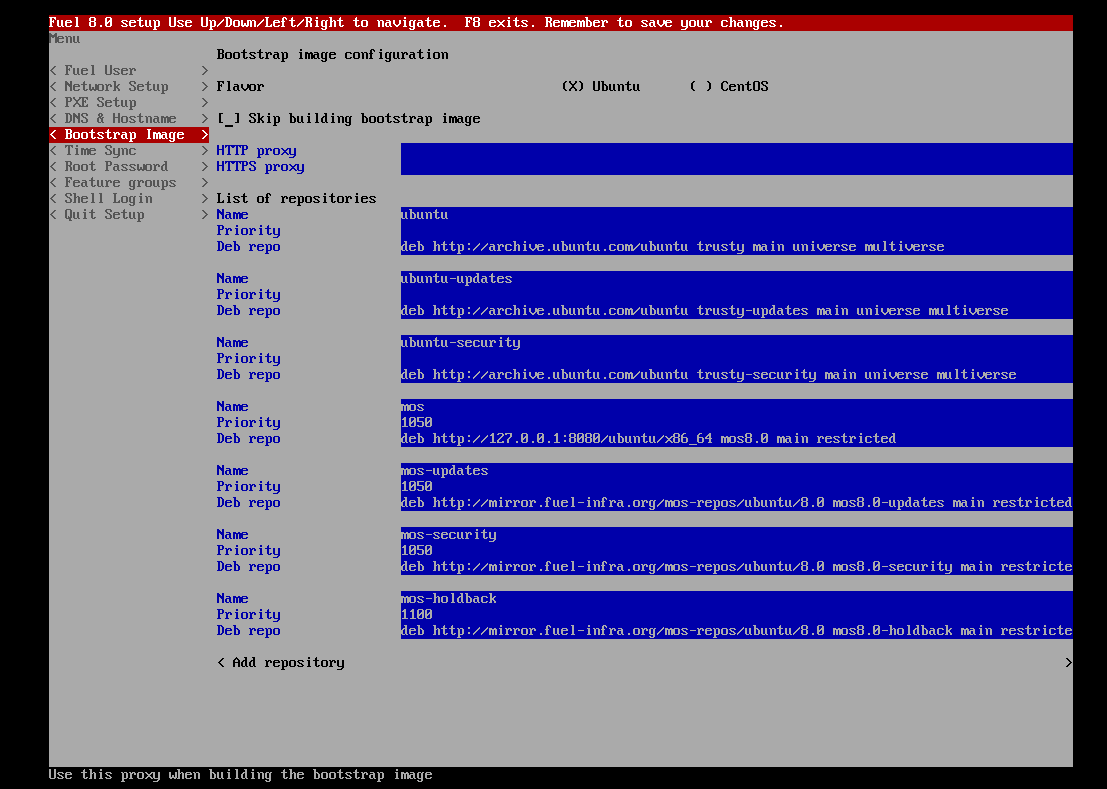Select Quit Setup menu item
The height and width of the screenshot is (789, 1107).
[128, 215]
